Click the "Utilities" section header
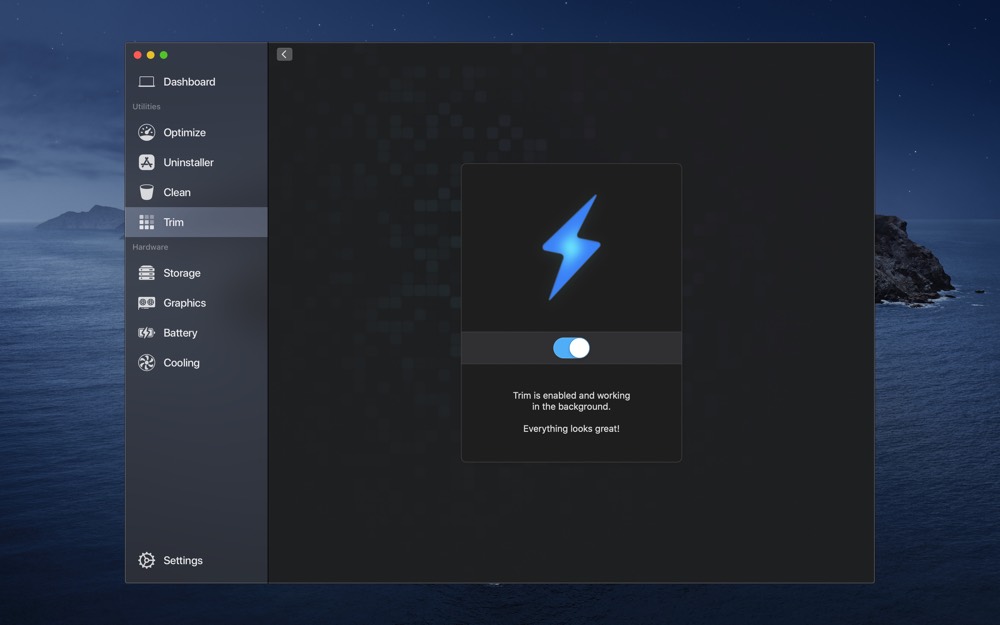Image resolution: width=1000 pixels, height=625 pixels. pyautogui.click(x=147, y=107)
